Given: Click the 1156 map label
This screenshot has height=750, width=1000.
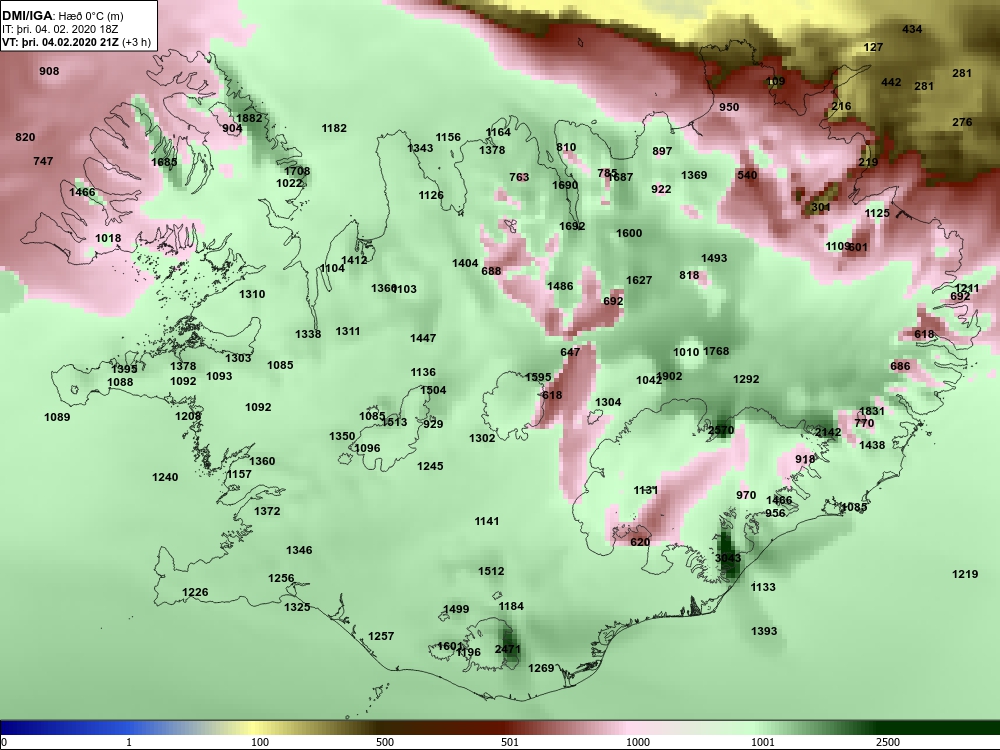Looking at the screenshot, I should pos(448,137).
